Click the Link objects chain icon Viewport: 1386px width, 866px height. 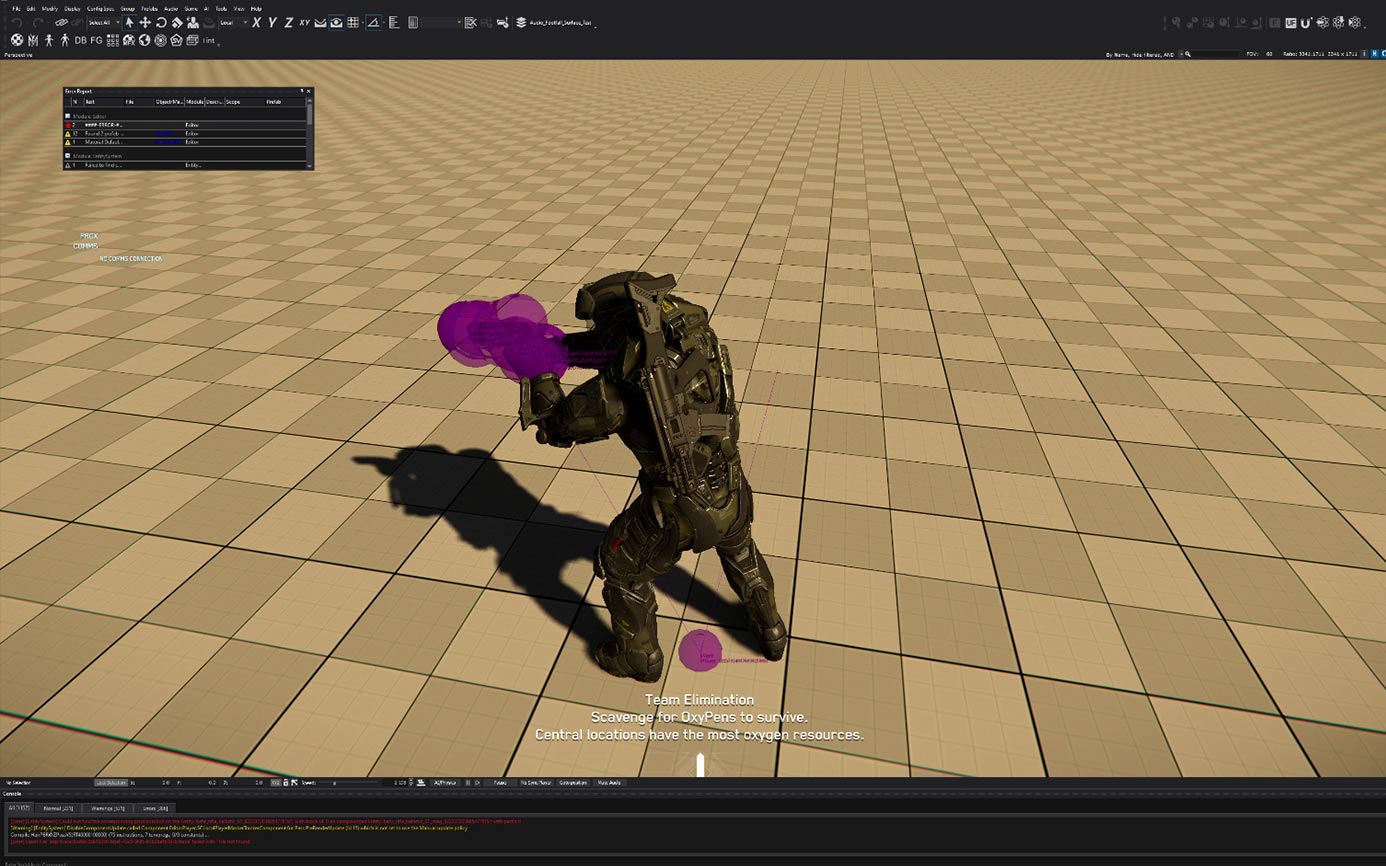click(x=61, y=22)
